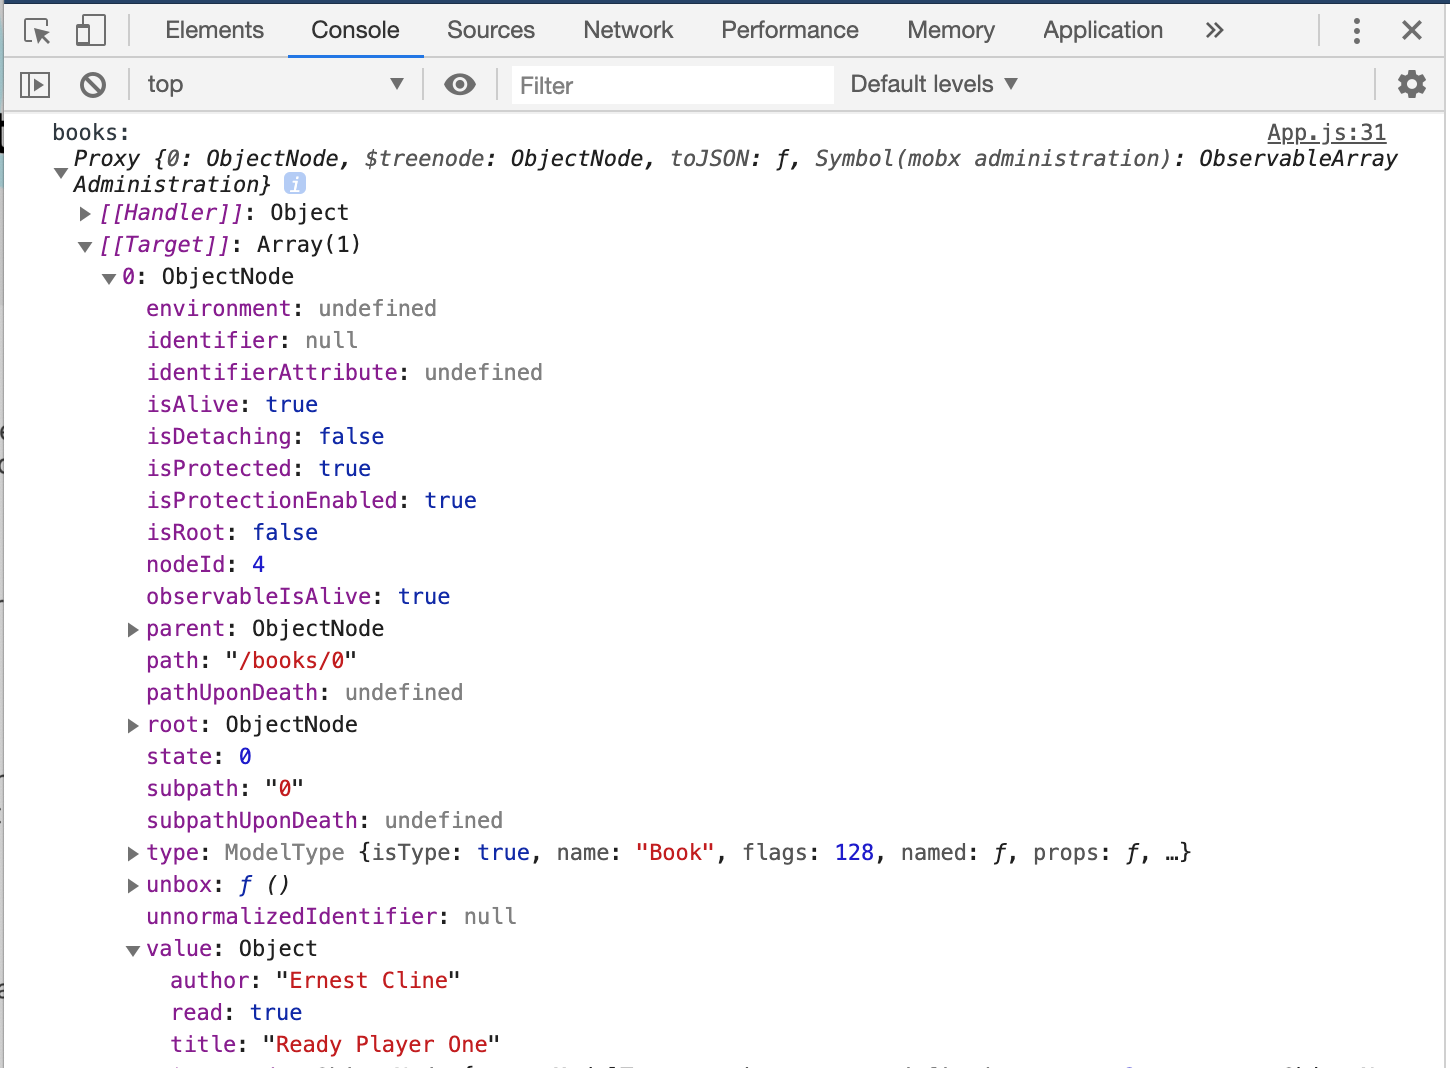Select the author "Ernest Cline" value
Screen dimensions: 1450x1068
368,980
